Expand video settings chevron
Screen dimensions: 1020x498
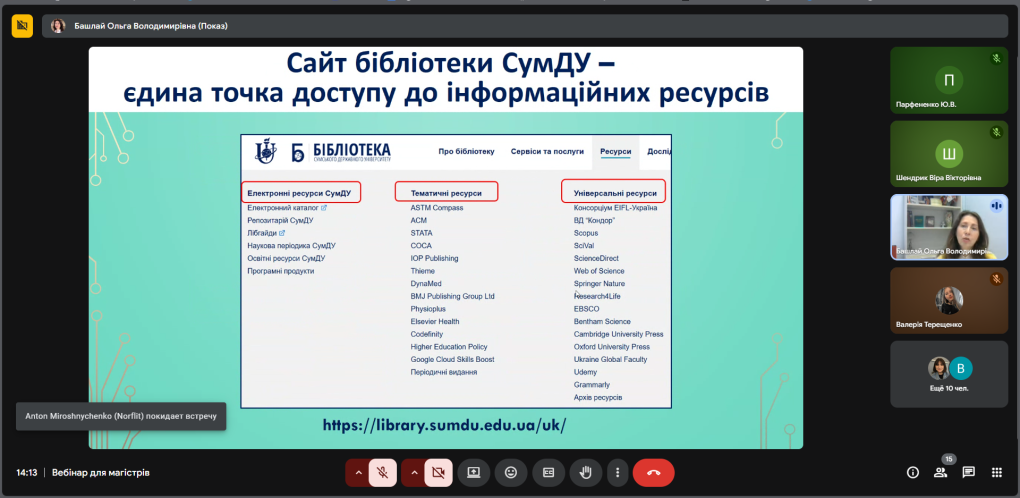tap(412, 472)
